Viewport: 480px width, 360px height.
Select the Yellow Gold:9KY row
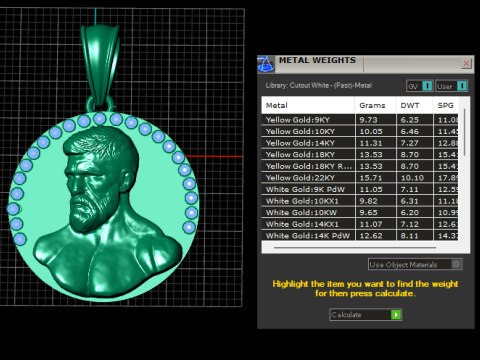[360, 120]
